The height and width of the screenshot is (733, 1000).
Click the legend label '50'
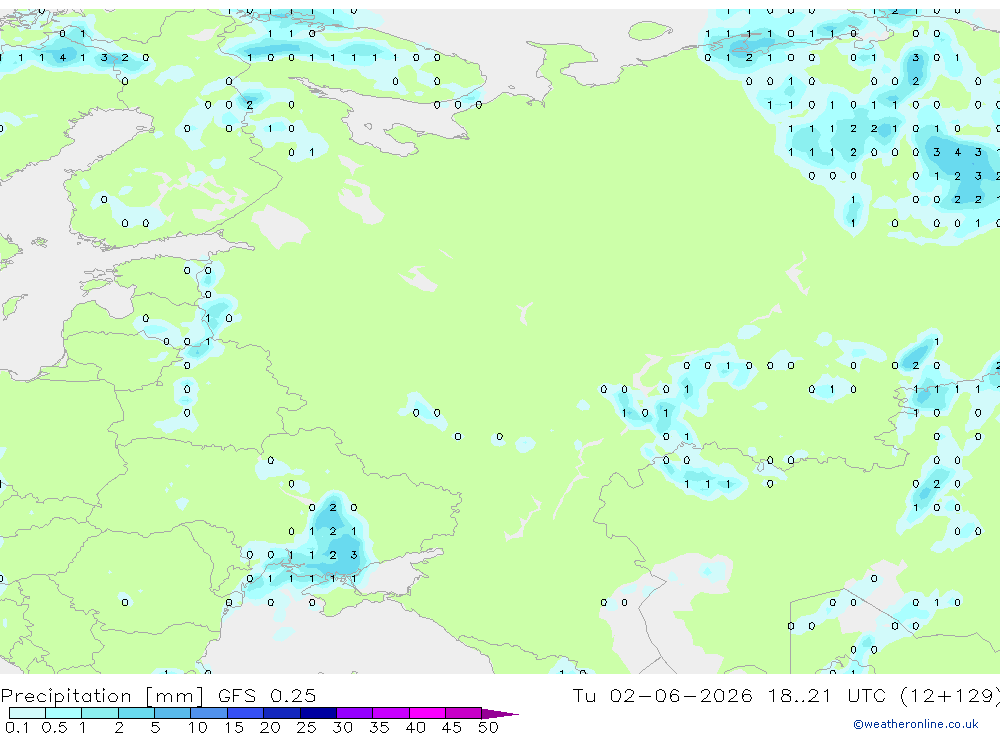pos(488,727)
